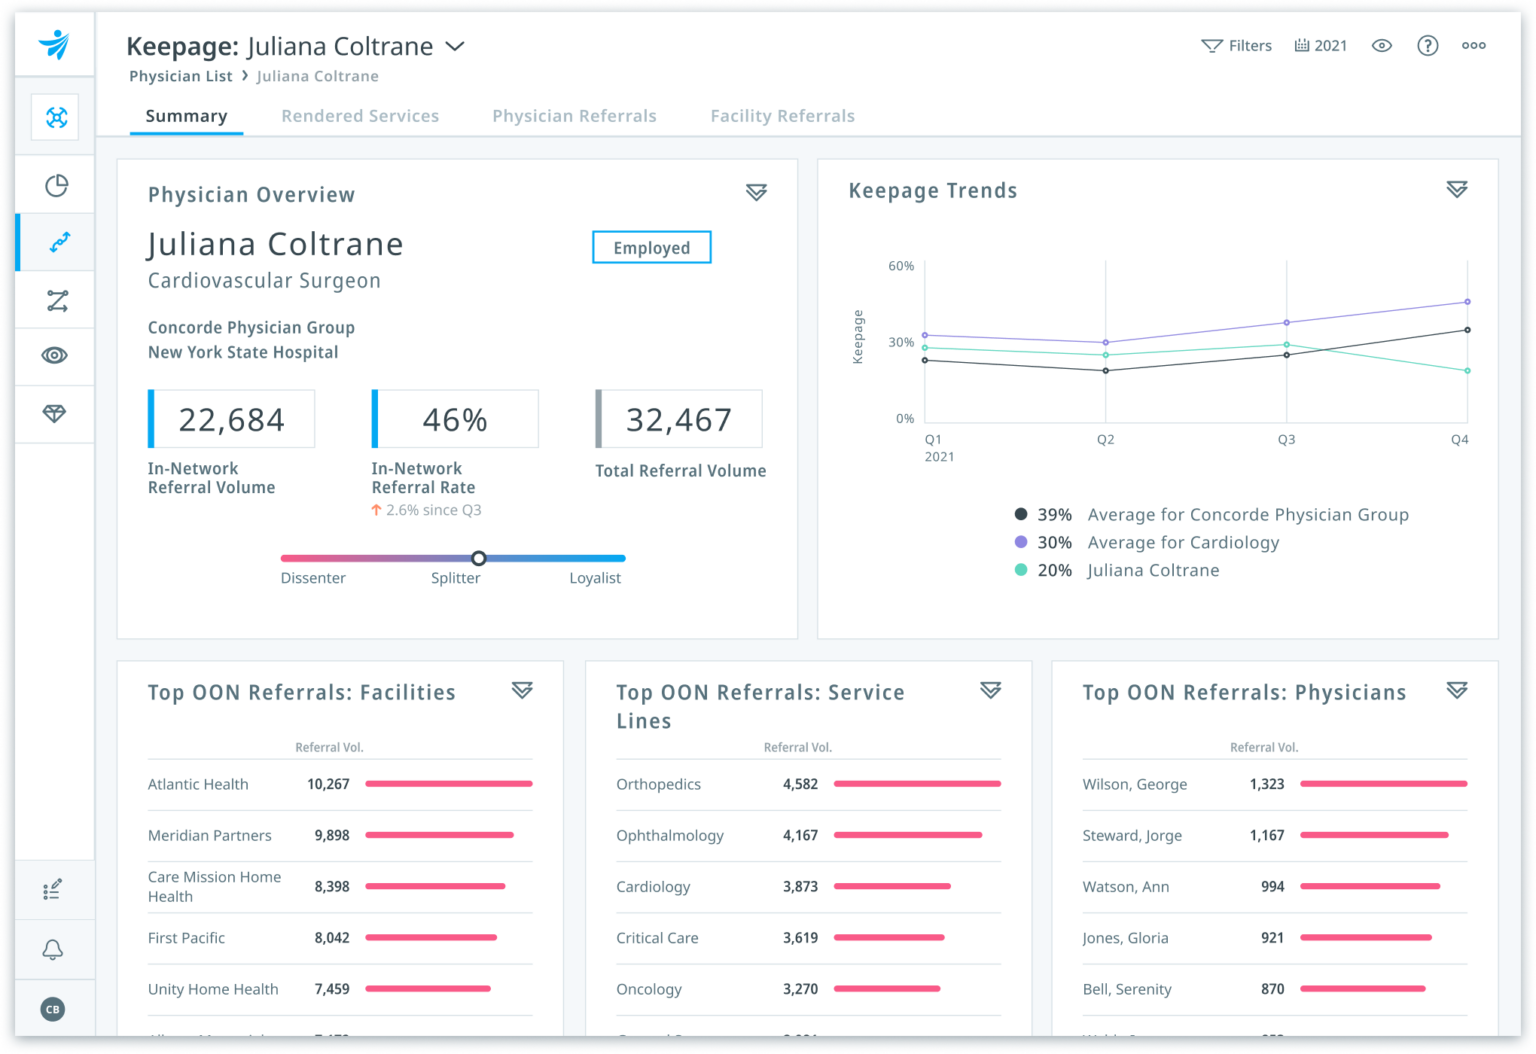1536x1054 pixels.
Task: Toggle the eye icon in the left sidebar
Action: pos(54,356)
